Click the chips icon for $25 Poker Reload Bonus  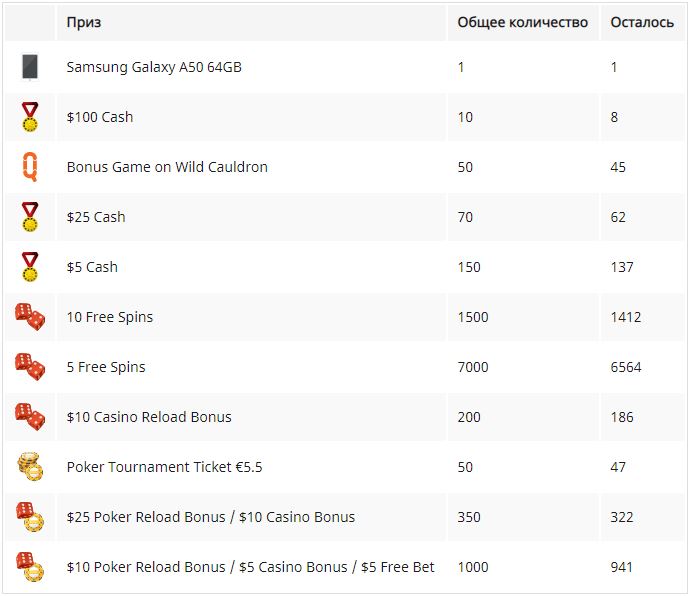pyautogui.click(x=30, y=517)
